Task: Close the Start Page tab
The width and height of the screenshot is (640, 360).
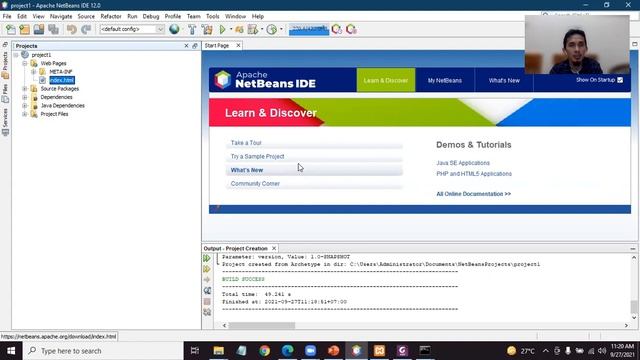Action: point(238,45)
